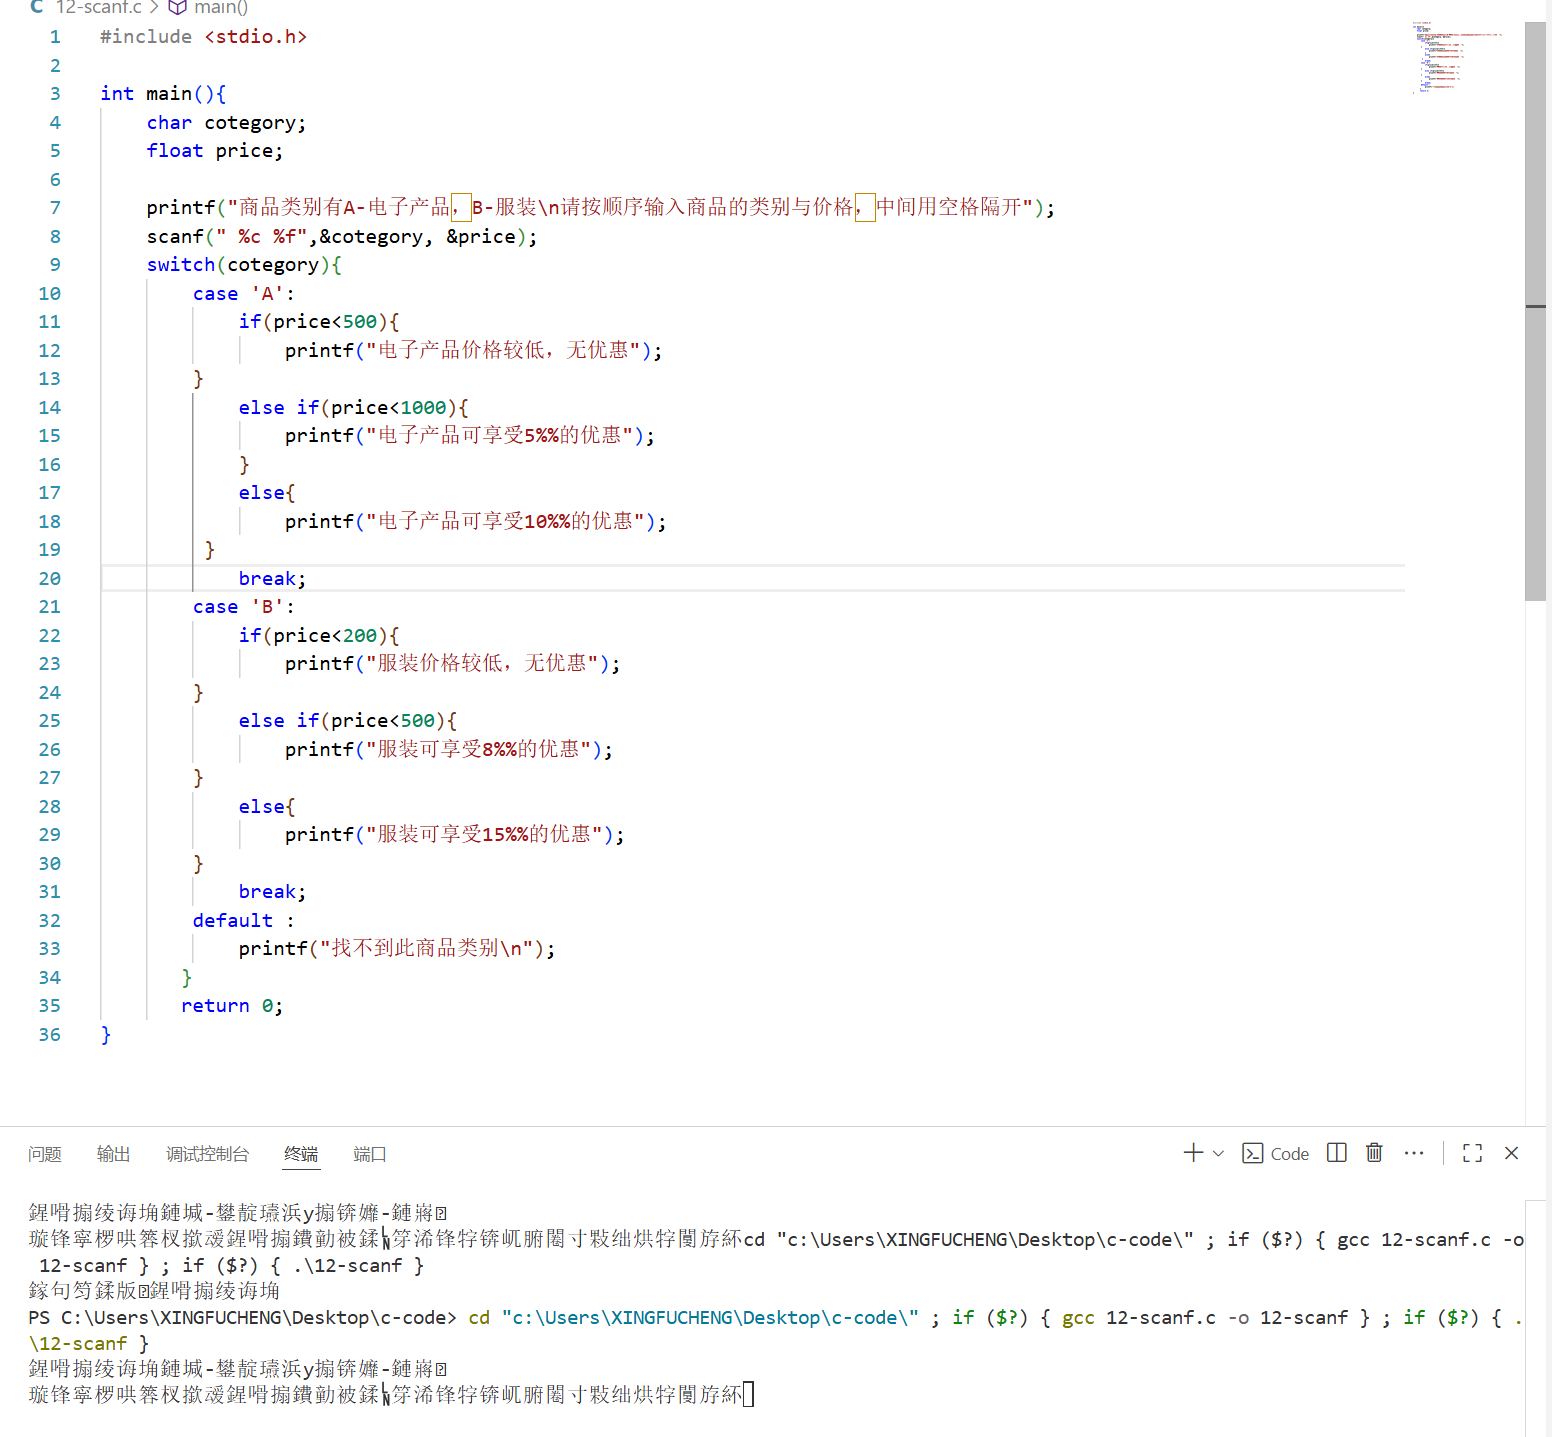Open terminal panel more actions ellipsis
The image size is (1552, 1437).
pyautogui.click(x=1413, y=1153)
